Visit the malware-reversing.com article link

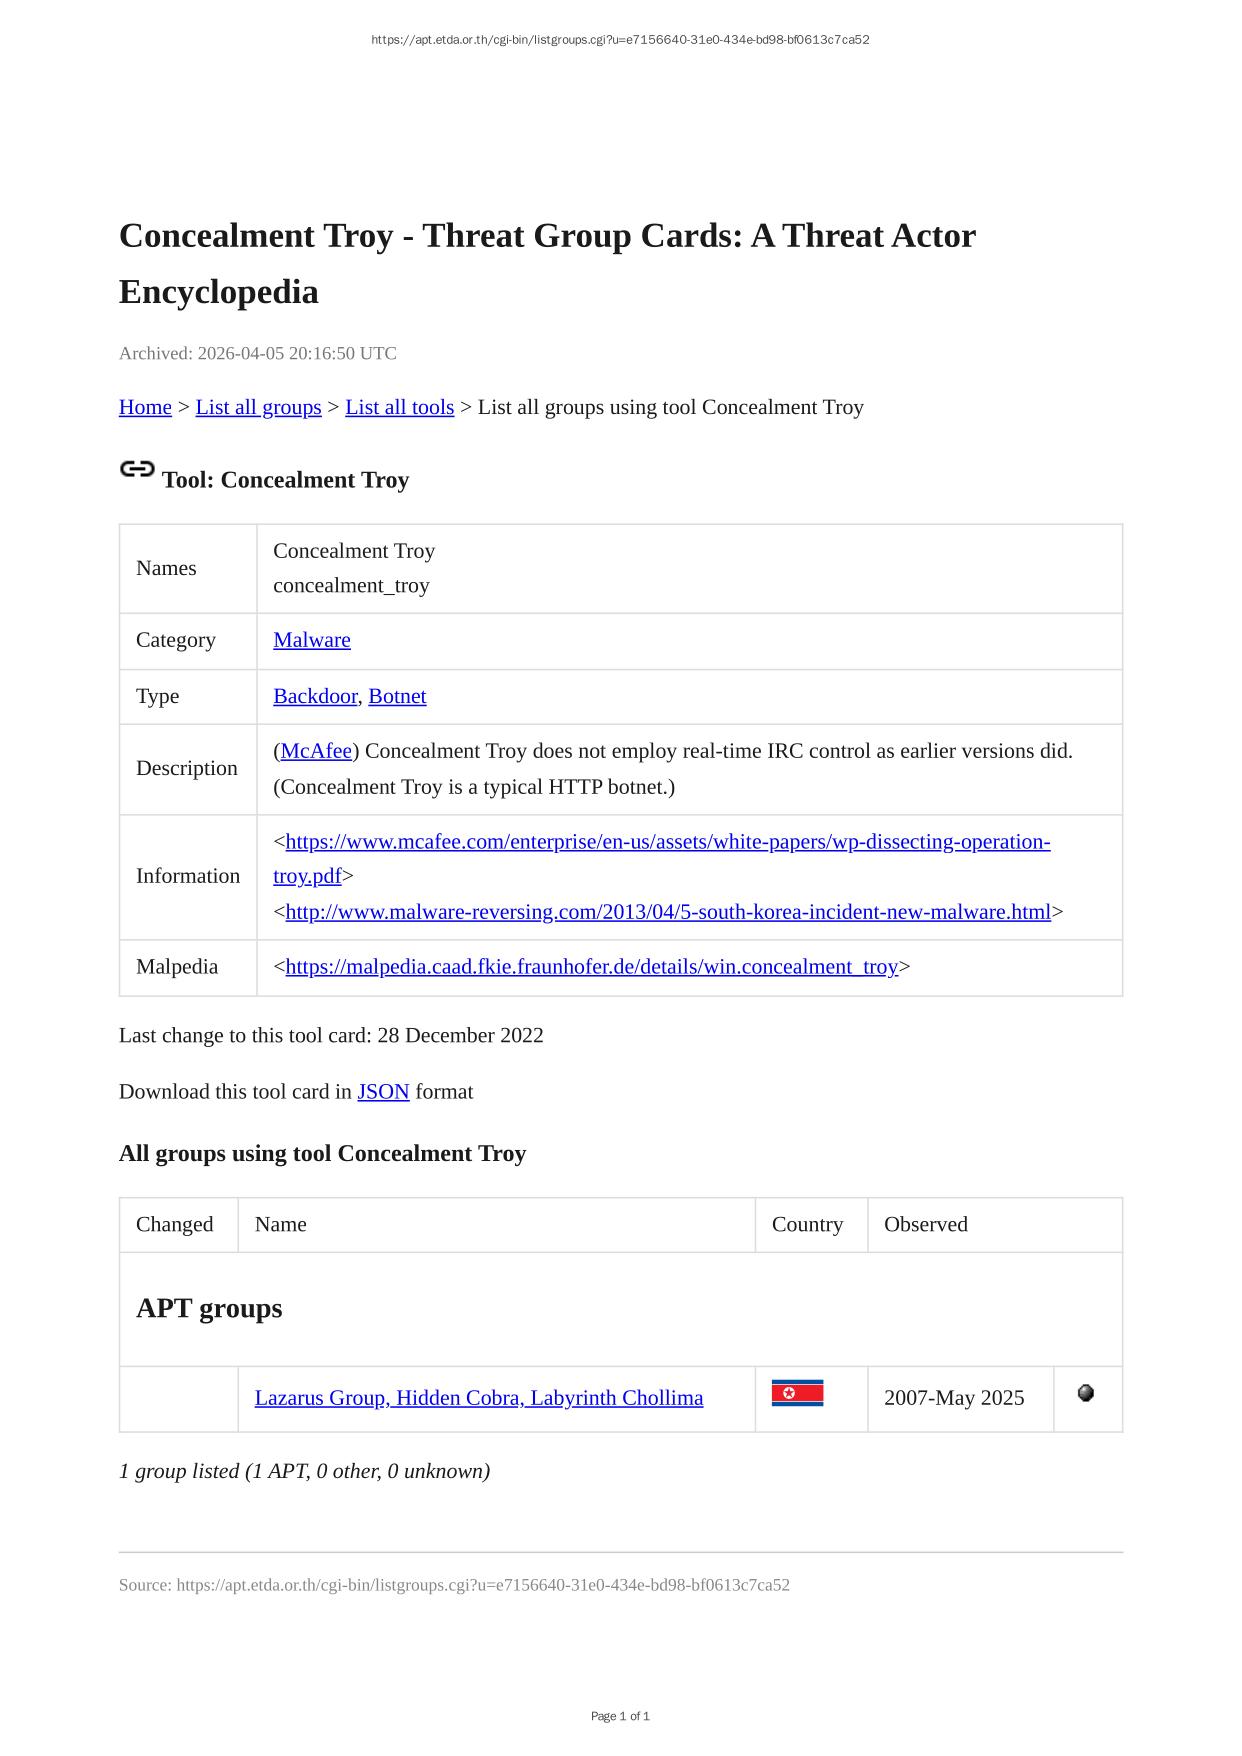click(668, 912)
